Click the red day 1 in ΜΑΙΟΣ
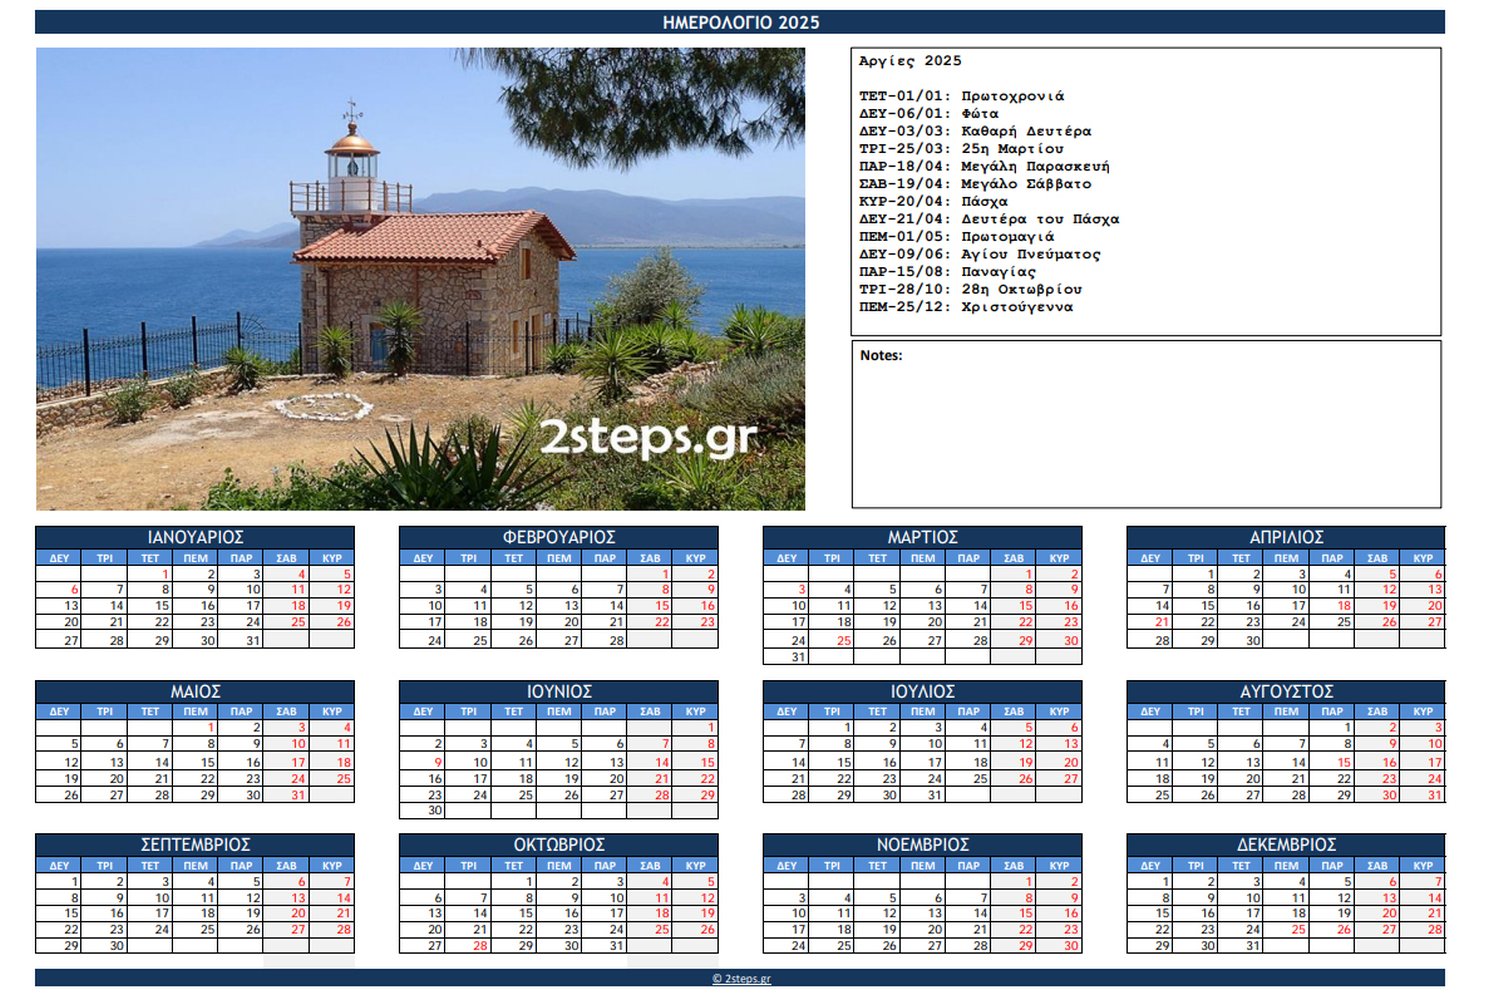The width and height of the screenshot is (1499, 1000). pos(195,728)
